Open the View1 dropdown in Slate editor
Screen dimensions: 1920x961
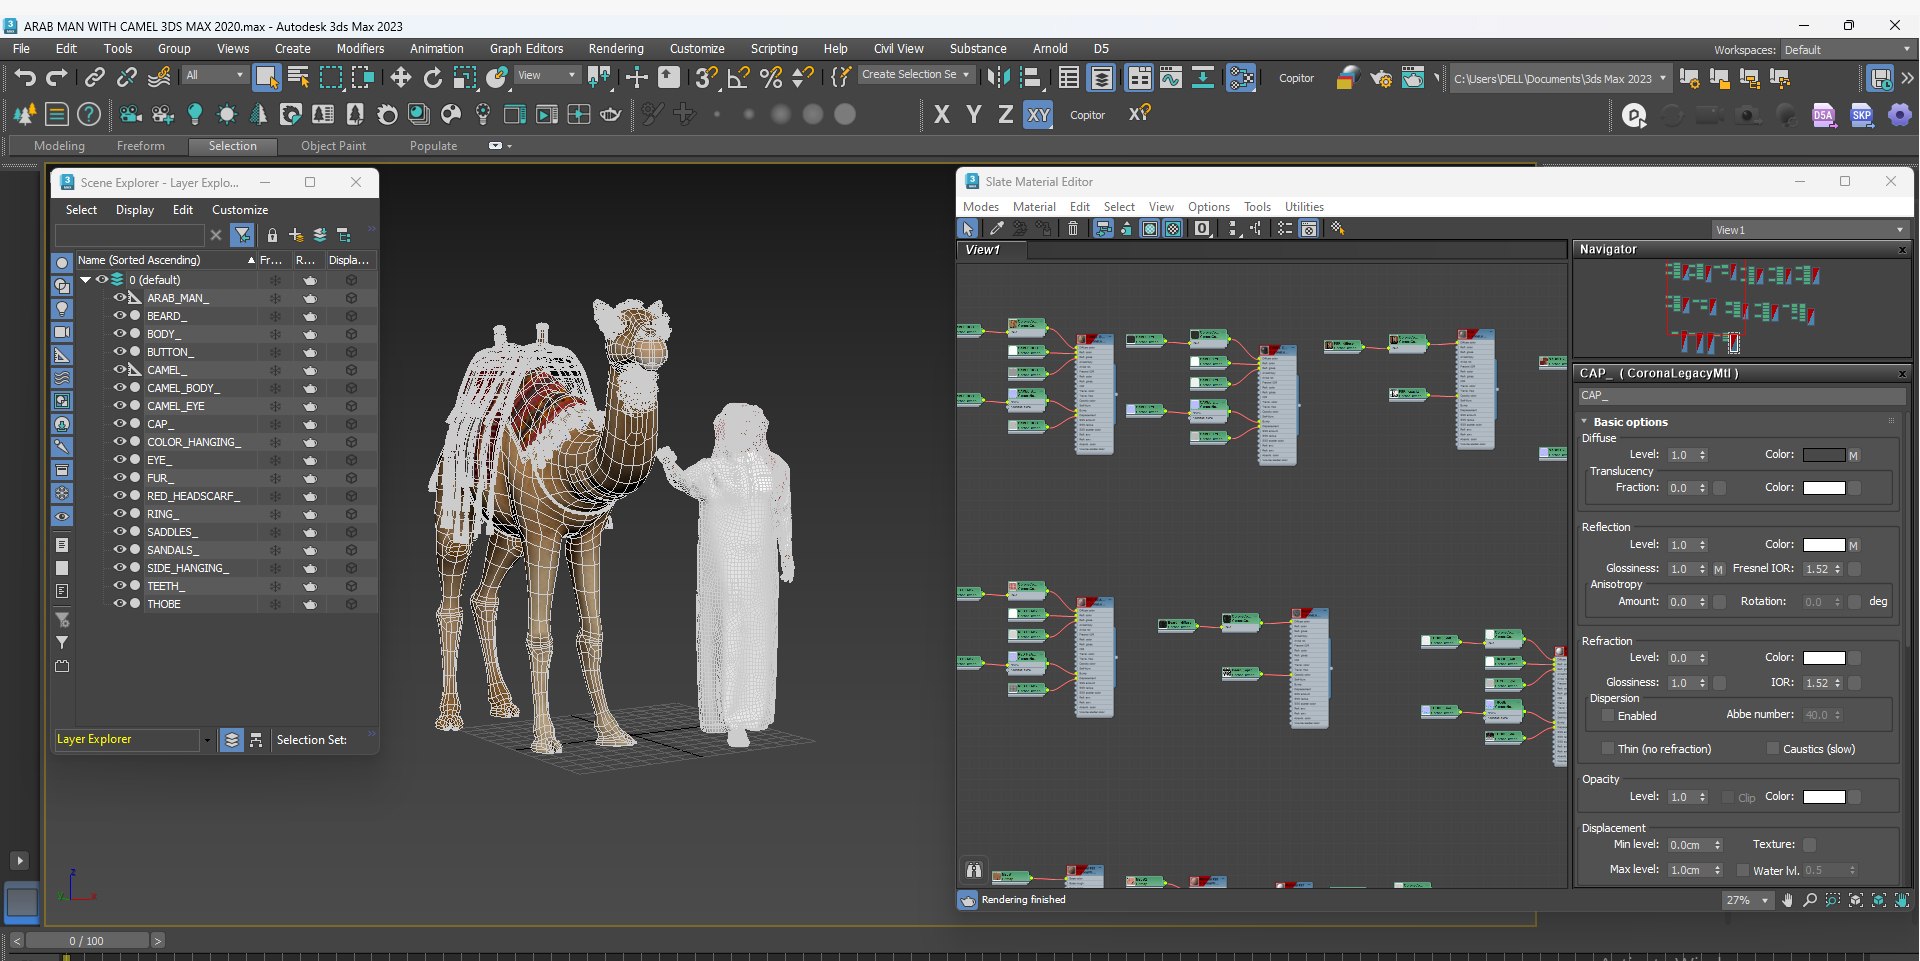point(1810,230)
